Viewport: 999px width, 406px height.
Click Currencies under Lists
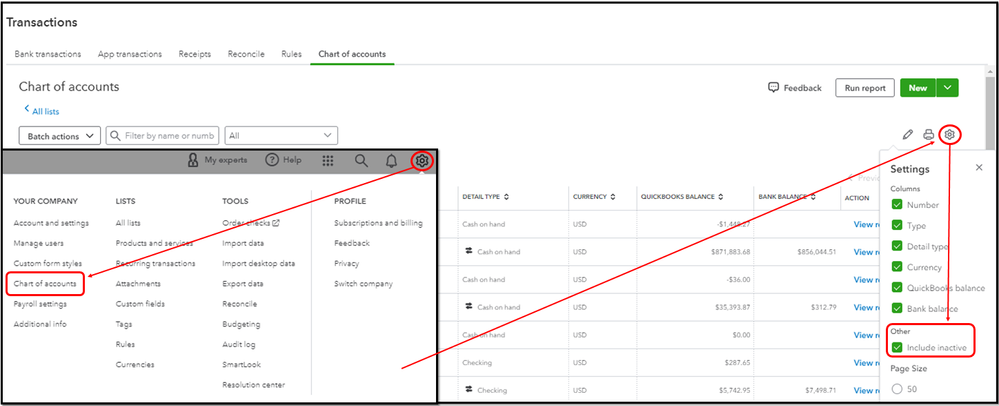[134, 365]
